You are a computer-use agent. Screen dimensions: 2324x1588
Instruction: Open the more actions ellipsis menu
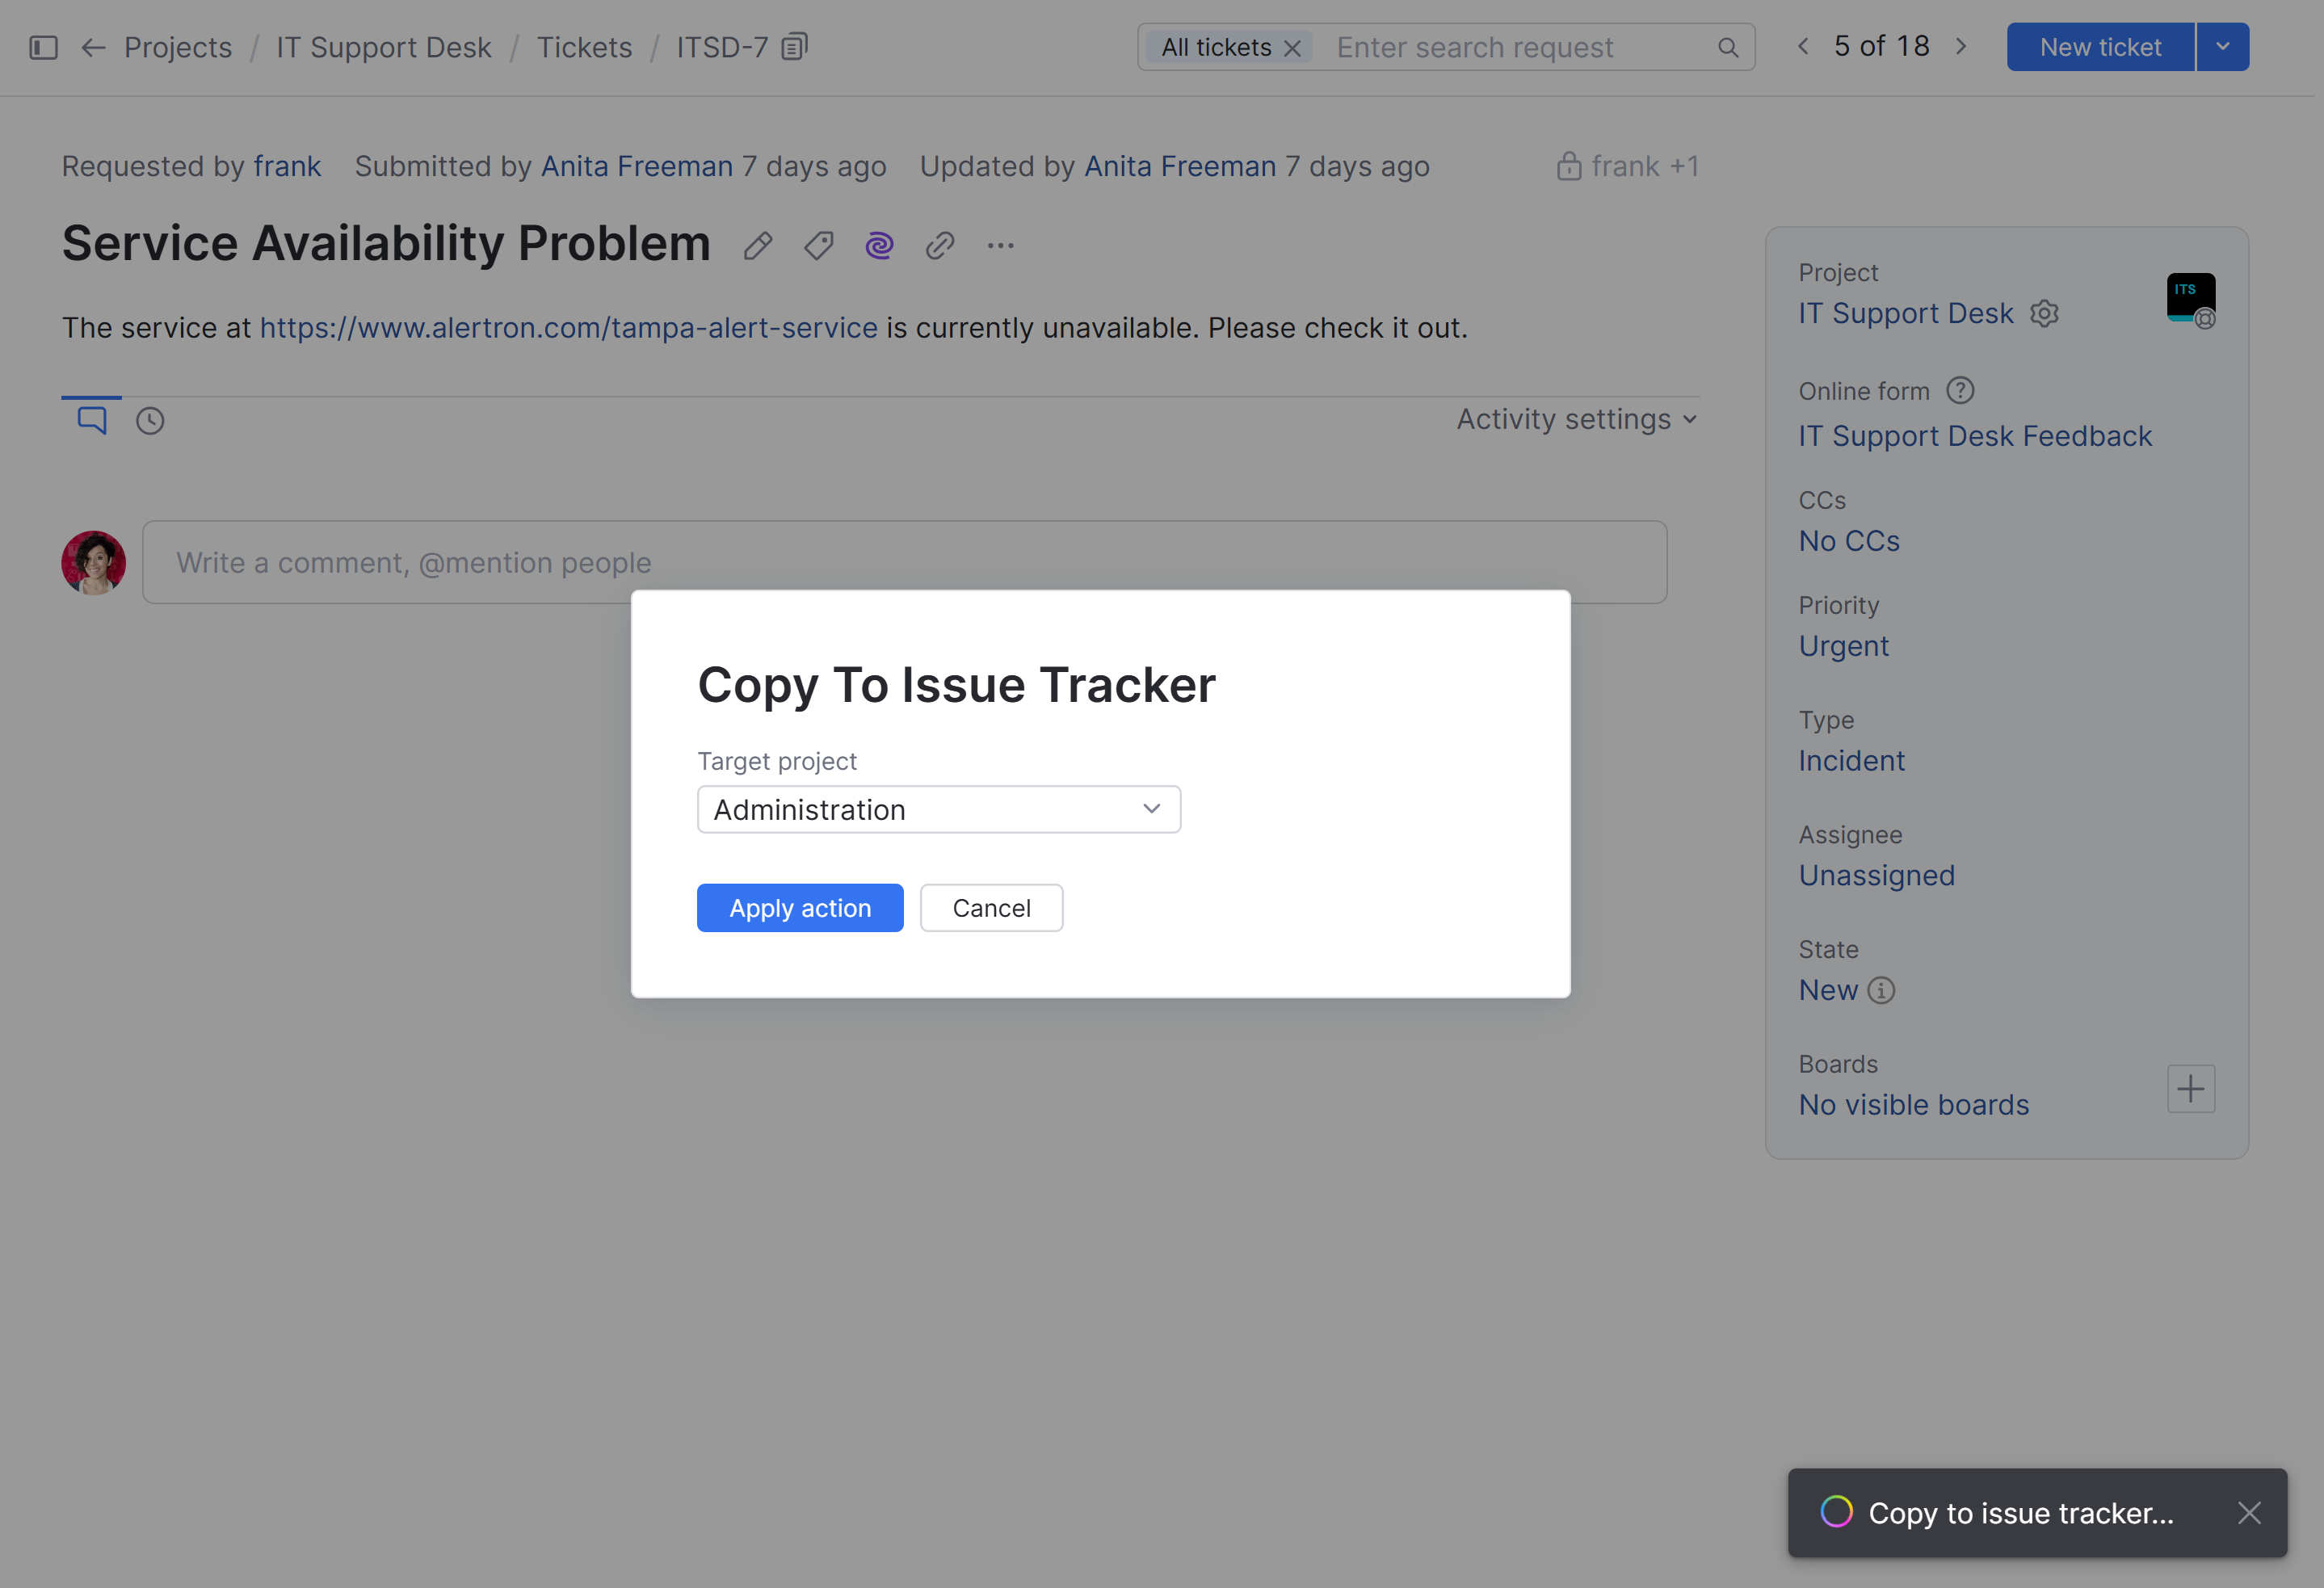pyautogui.click(x=1000, y=245)
